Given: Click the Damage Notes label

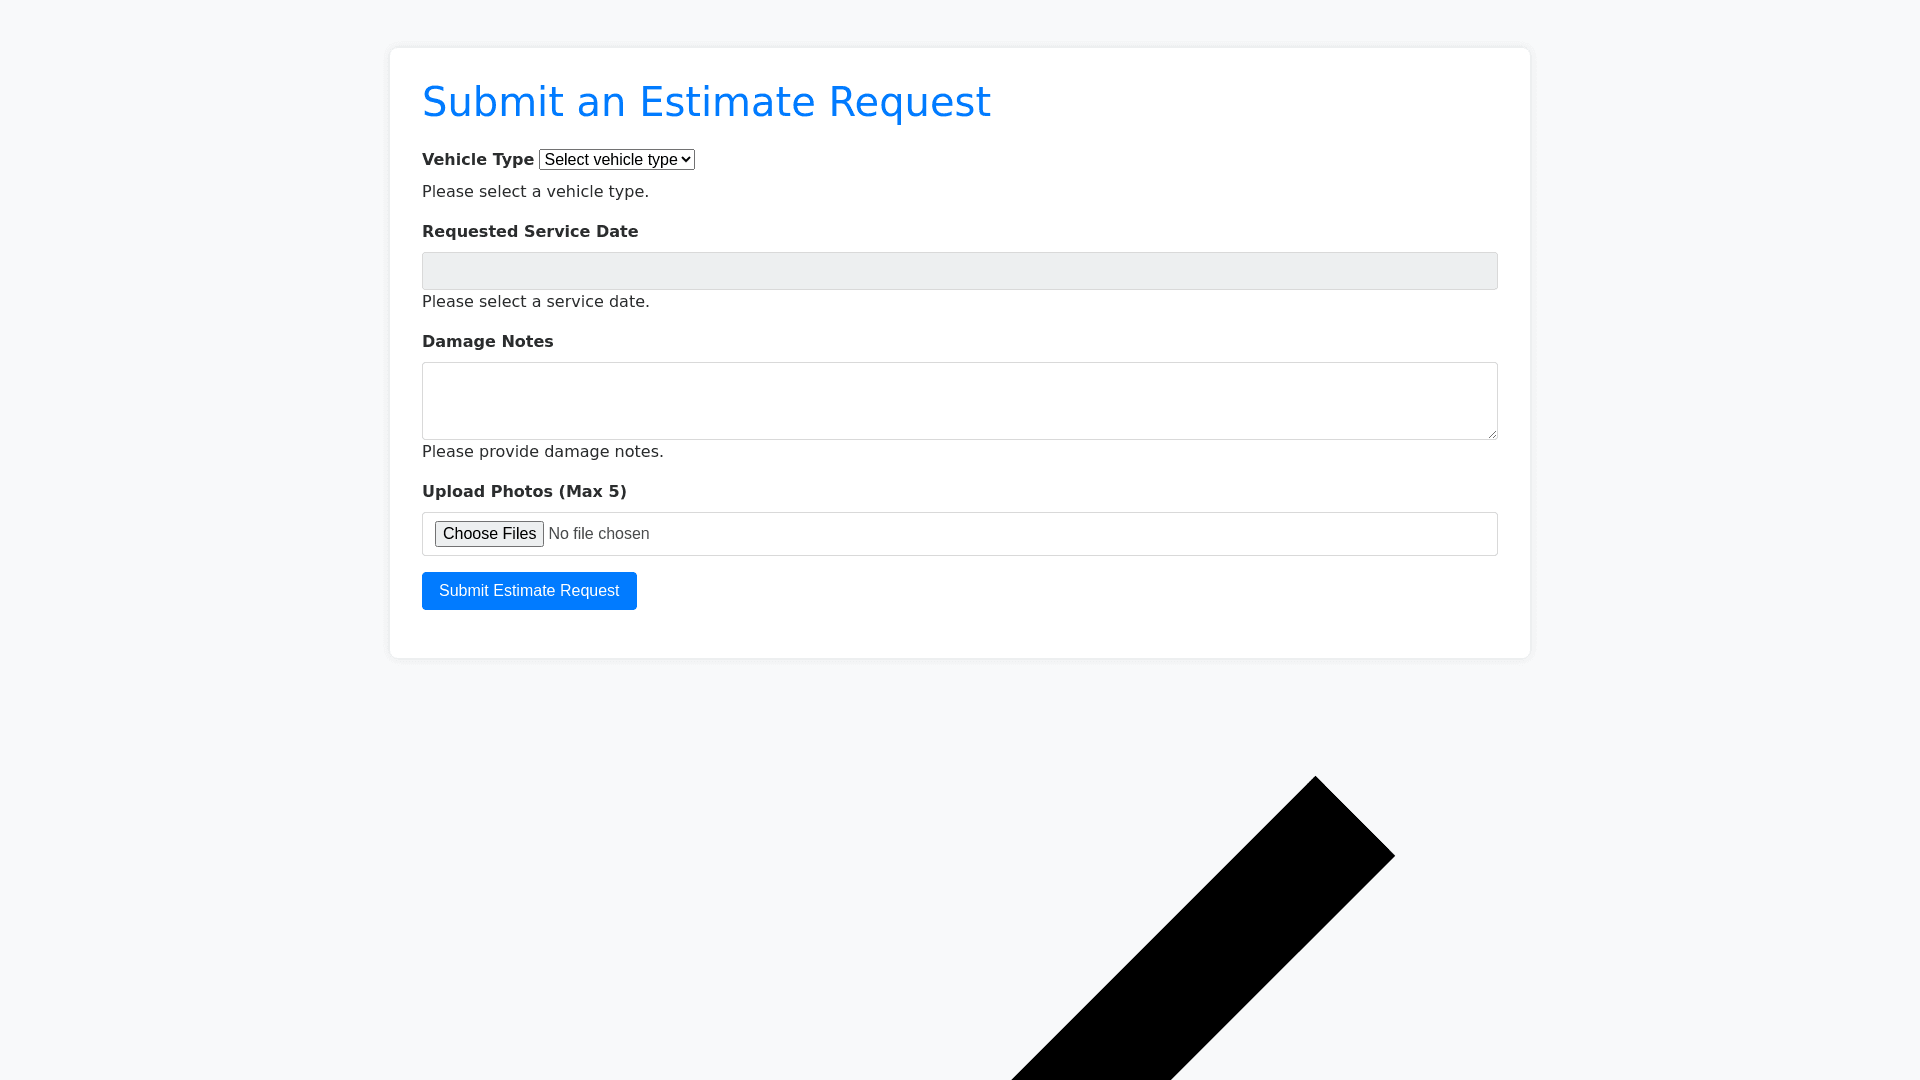Looking at the screenshot, I should click(x=487, y=342).
